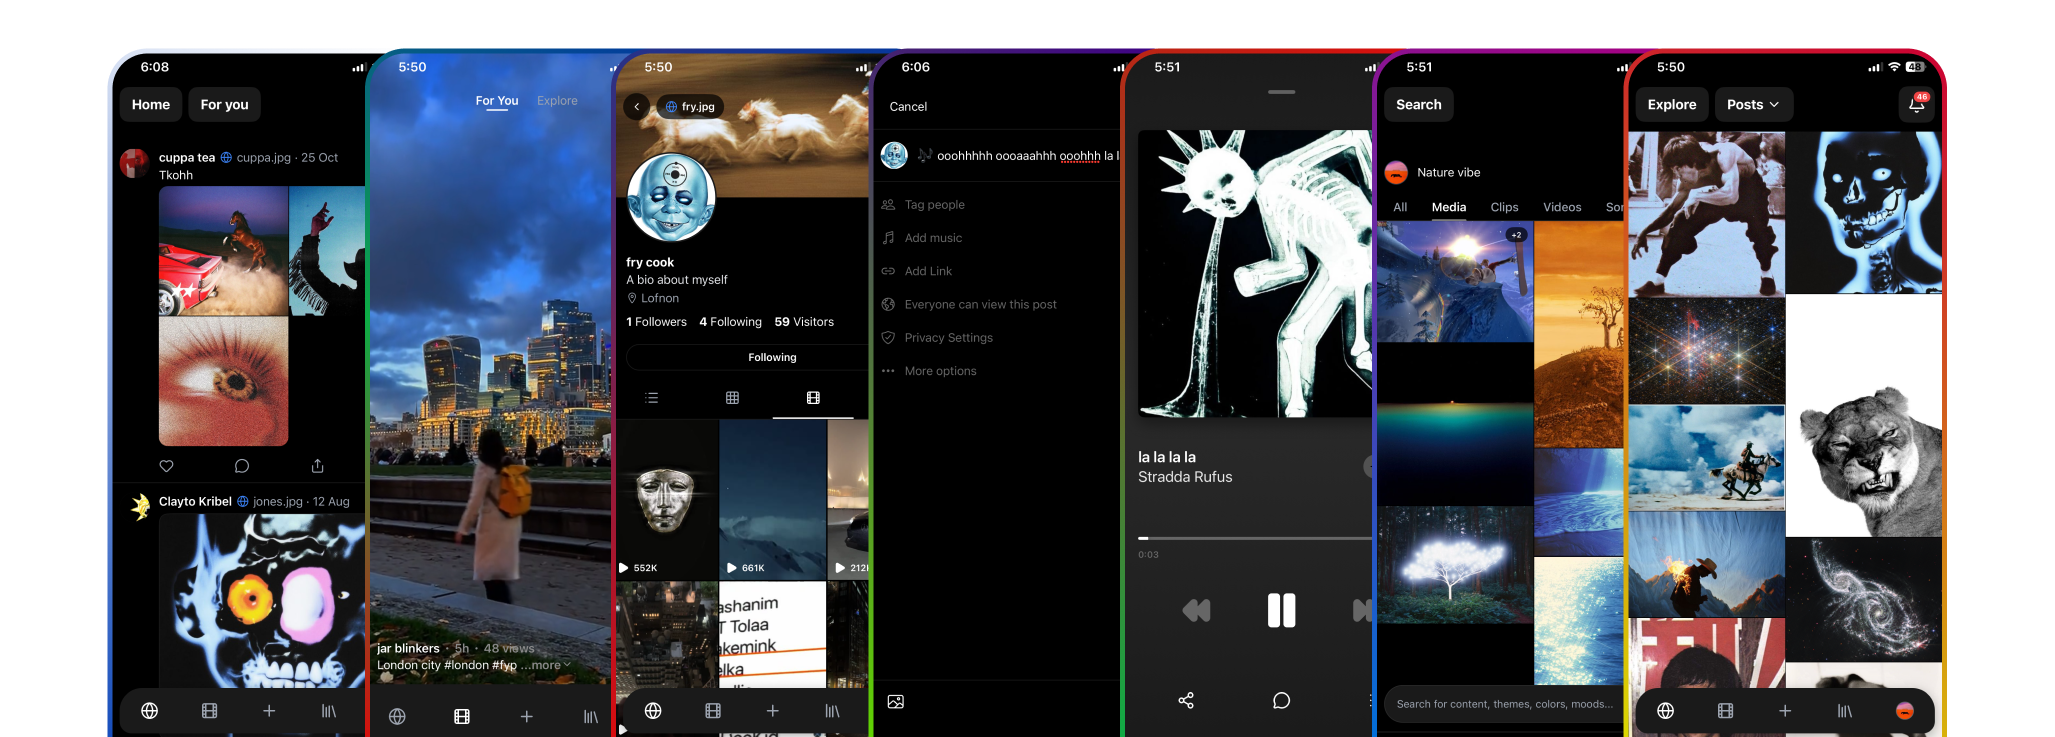This screenshot has height=737, width=2055.
Task: Tap plus icon on fry cook profile bar
Action: pyautogui.click(x=773, y=711)
